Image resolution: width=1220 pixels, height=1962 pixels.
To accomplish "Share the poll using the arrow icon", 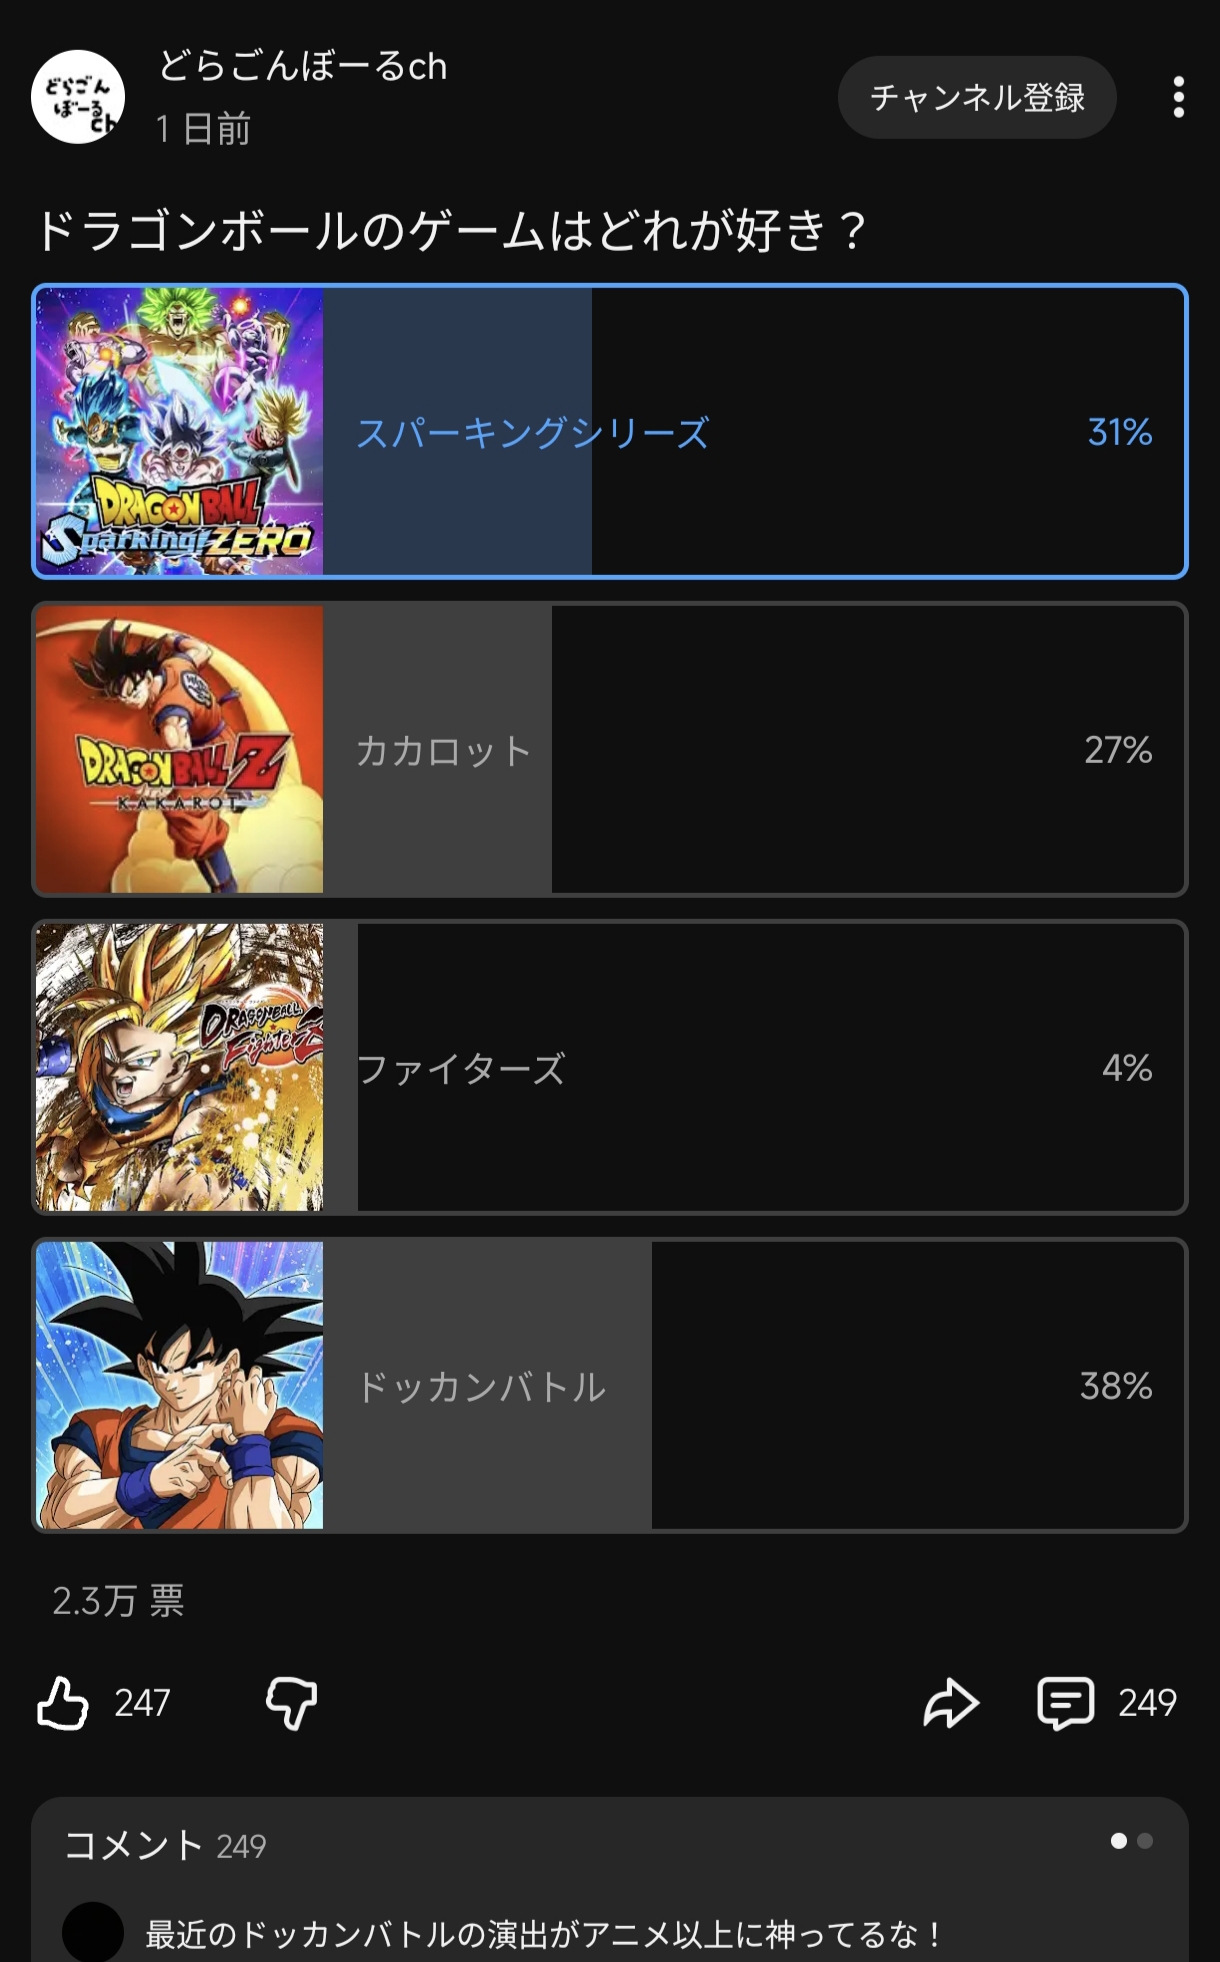I will pos(950,1703).
